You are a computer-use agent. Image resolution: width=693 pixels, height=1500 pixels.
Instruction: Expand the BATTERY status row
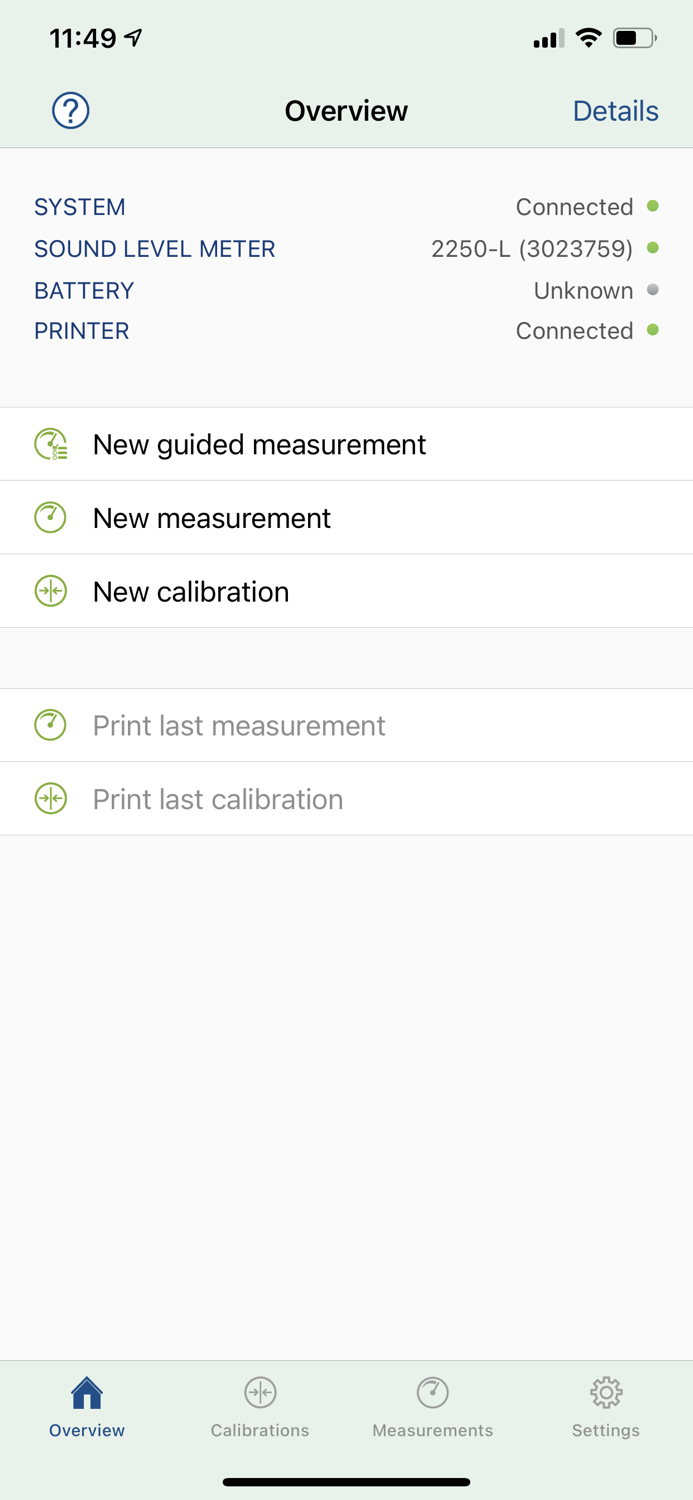pos(346,290)
